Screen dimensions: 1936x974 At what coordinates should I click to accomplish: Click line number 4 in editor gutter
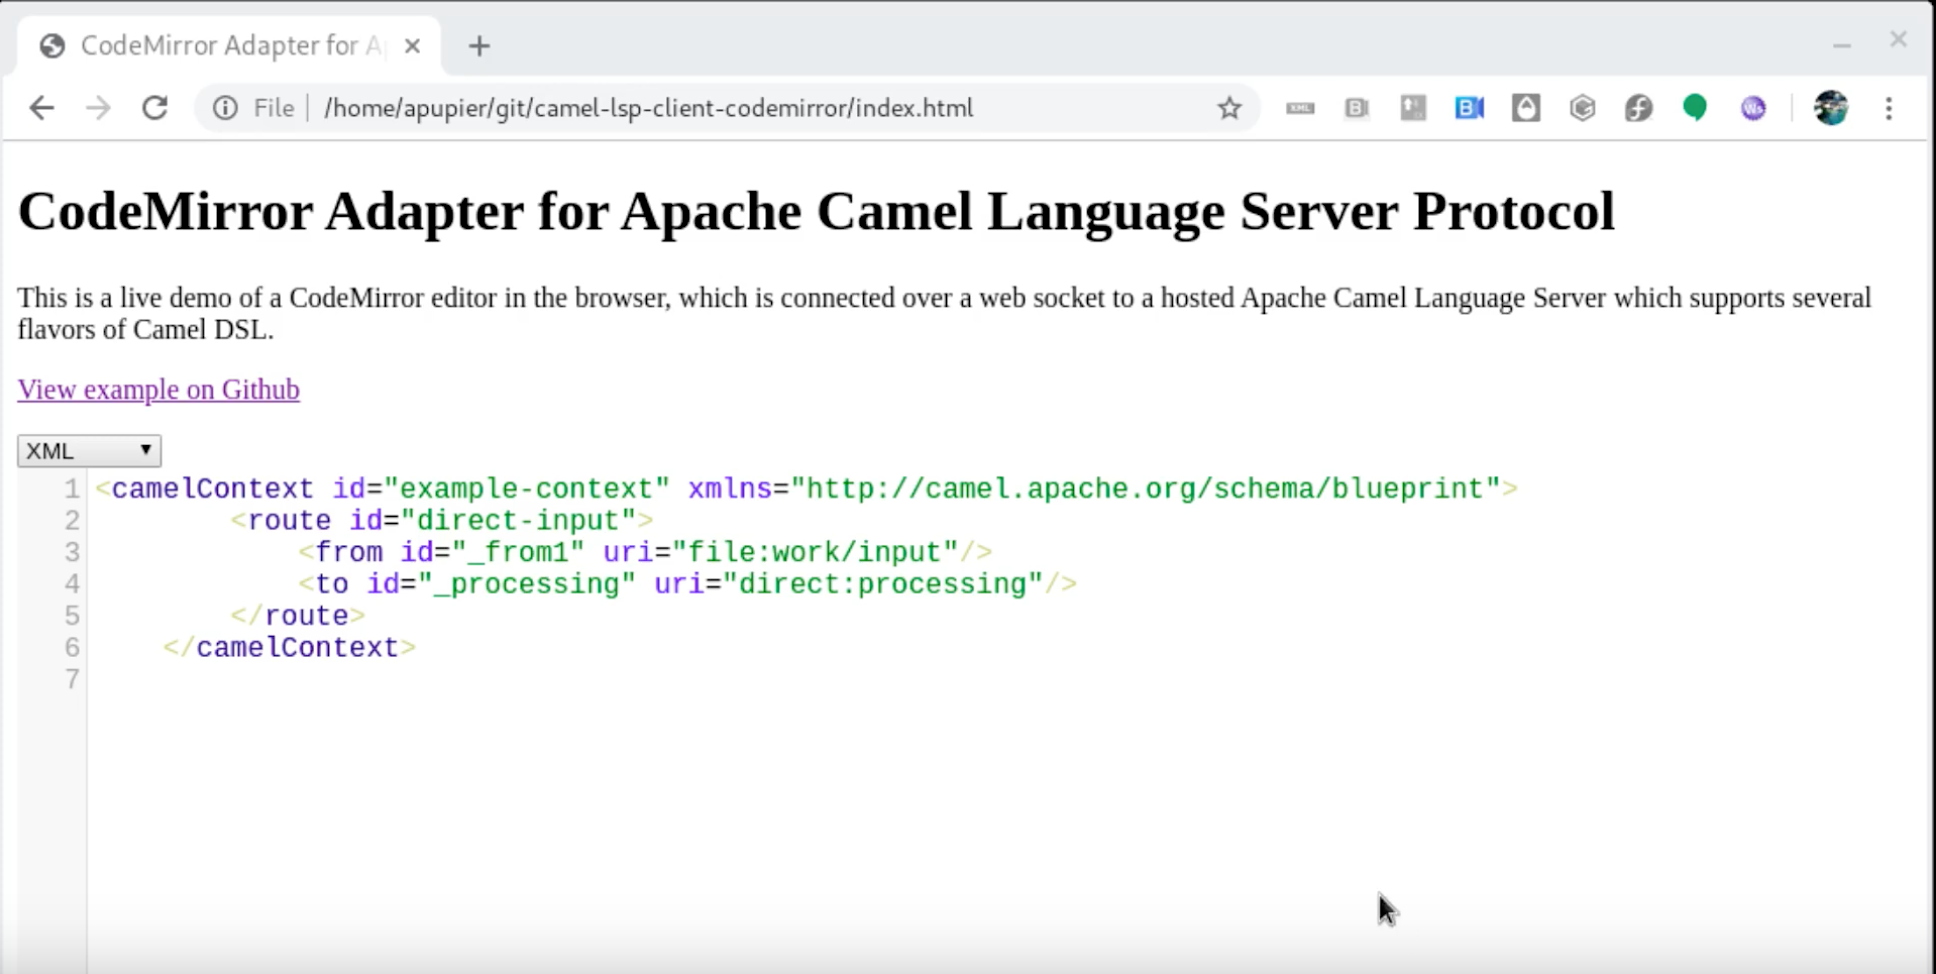[x=72, y=584]
